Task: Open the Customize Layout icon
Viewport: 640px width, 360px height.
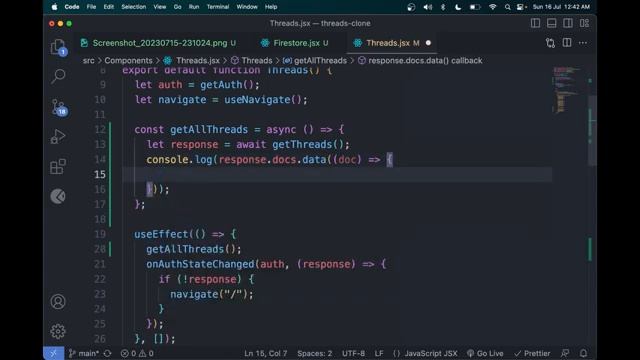Action: pyautogui.click(x=584, y=23)
